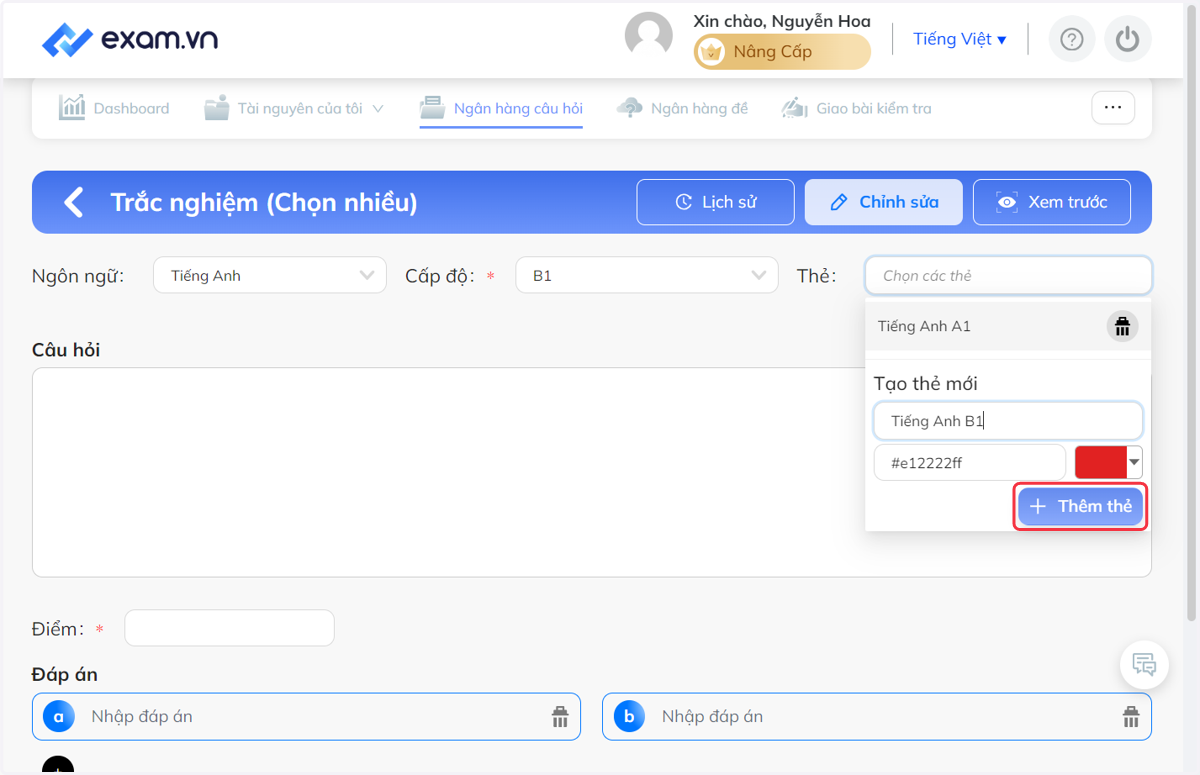This screenshot has height=775, width=1200.
Task: Open the chat feedback floating icon
Action: [1144, 664]
